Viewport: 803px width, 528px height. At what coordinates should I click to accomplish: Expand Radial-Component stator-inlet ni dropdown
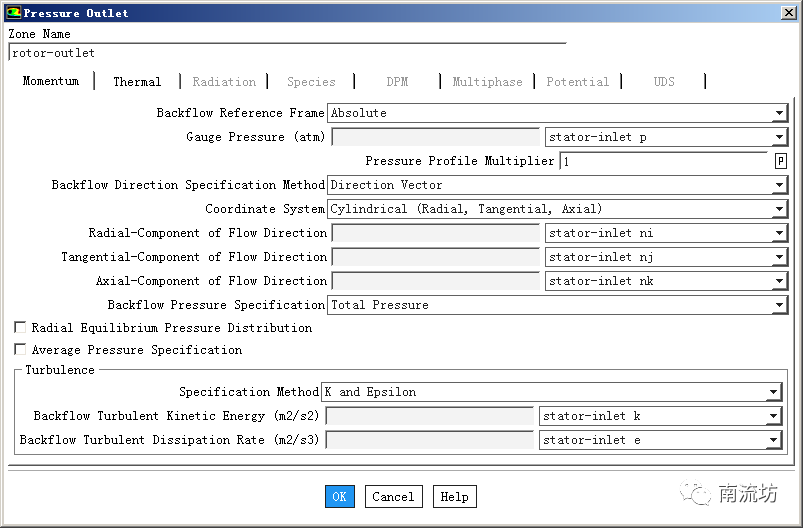[778, 233]
